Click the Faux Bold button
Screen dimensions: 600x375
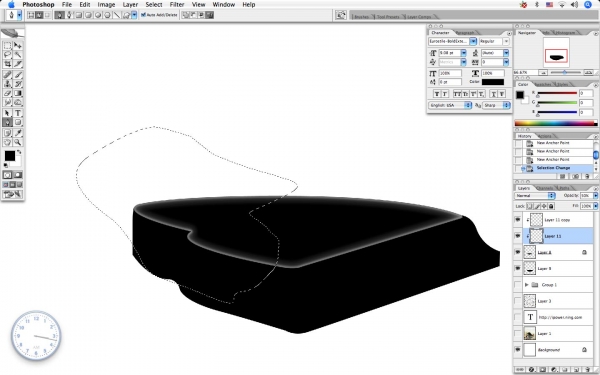[x=437, y=94]
